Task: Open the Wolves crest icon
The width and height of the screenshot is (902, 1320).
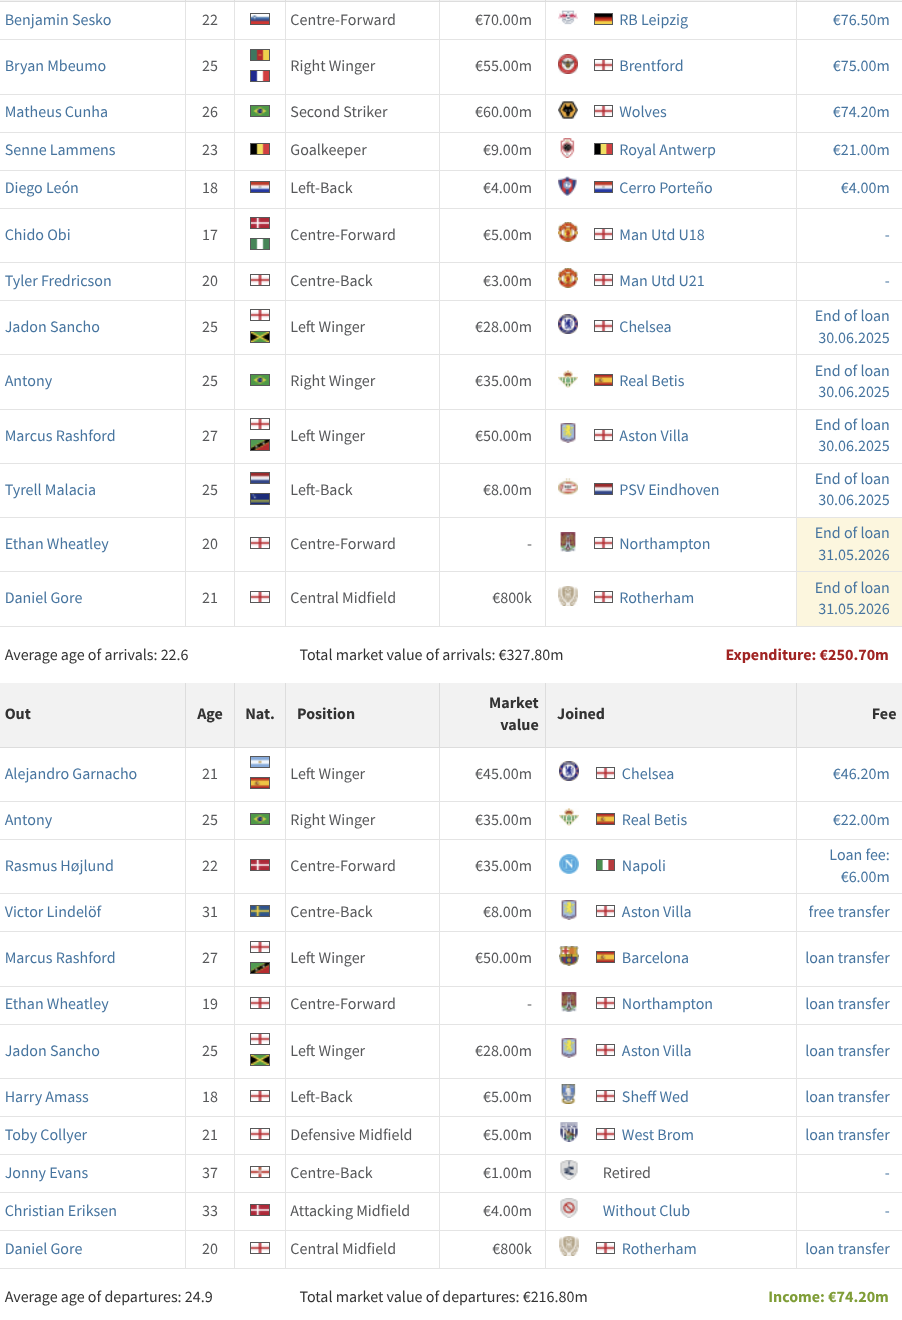Action: tap(567, 111)
